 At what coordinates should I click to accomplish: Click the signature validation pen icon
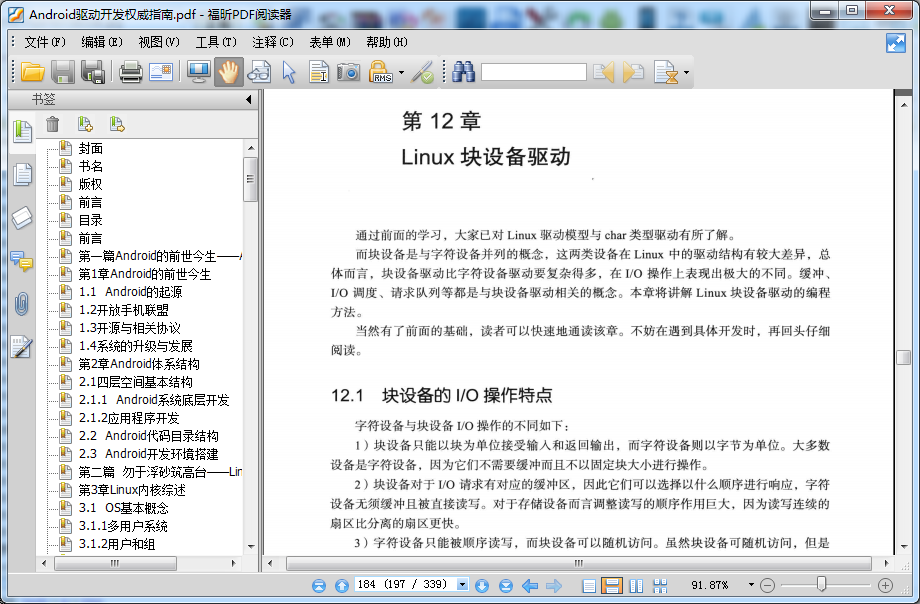(422, 72)
